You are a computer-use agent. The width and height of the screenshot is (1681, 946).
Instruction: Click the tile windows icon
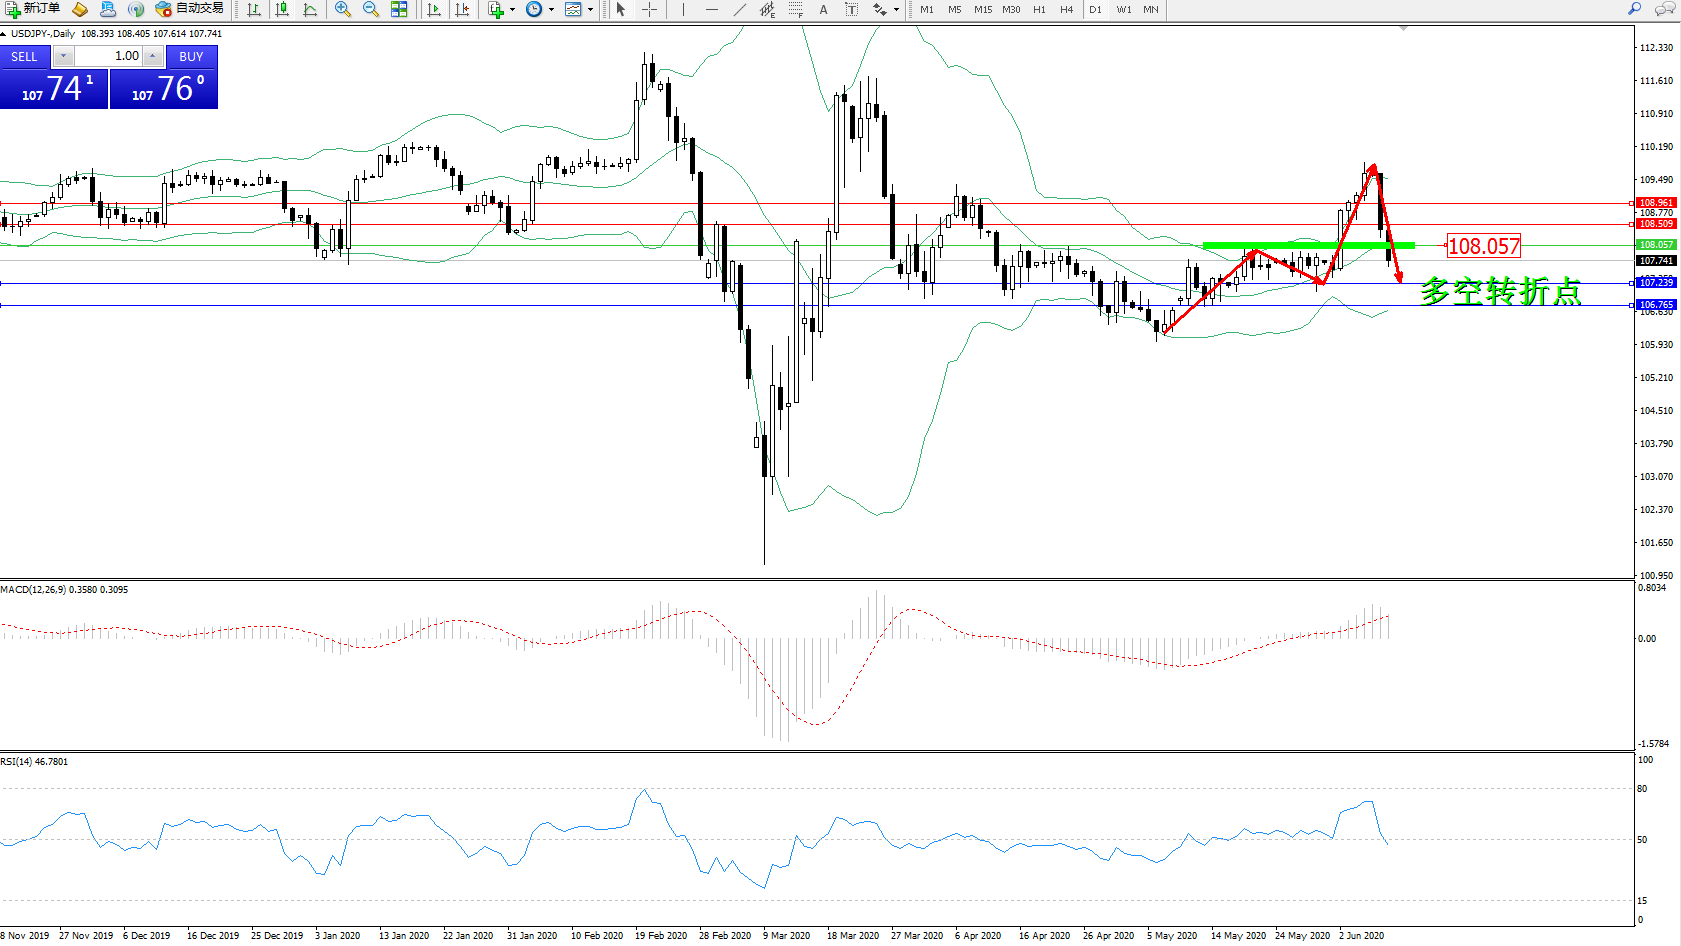(399, 9)
